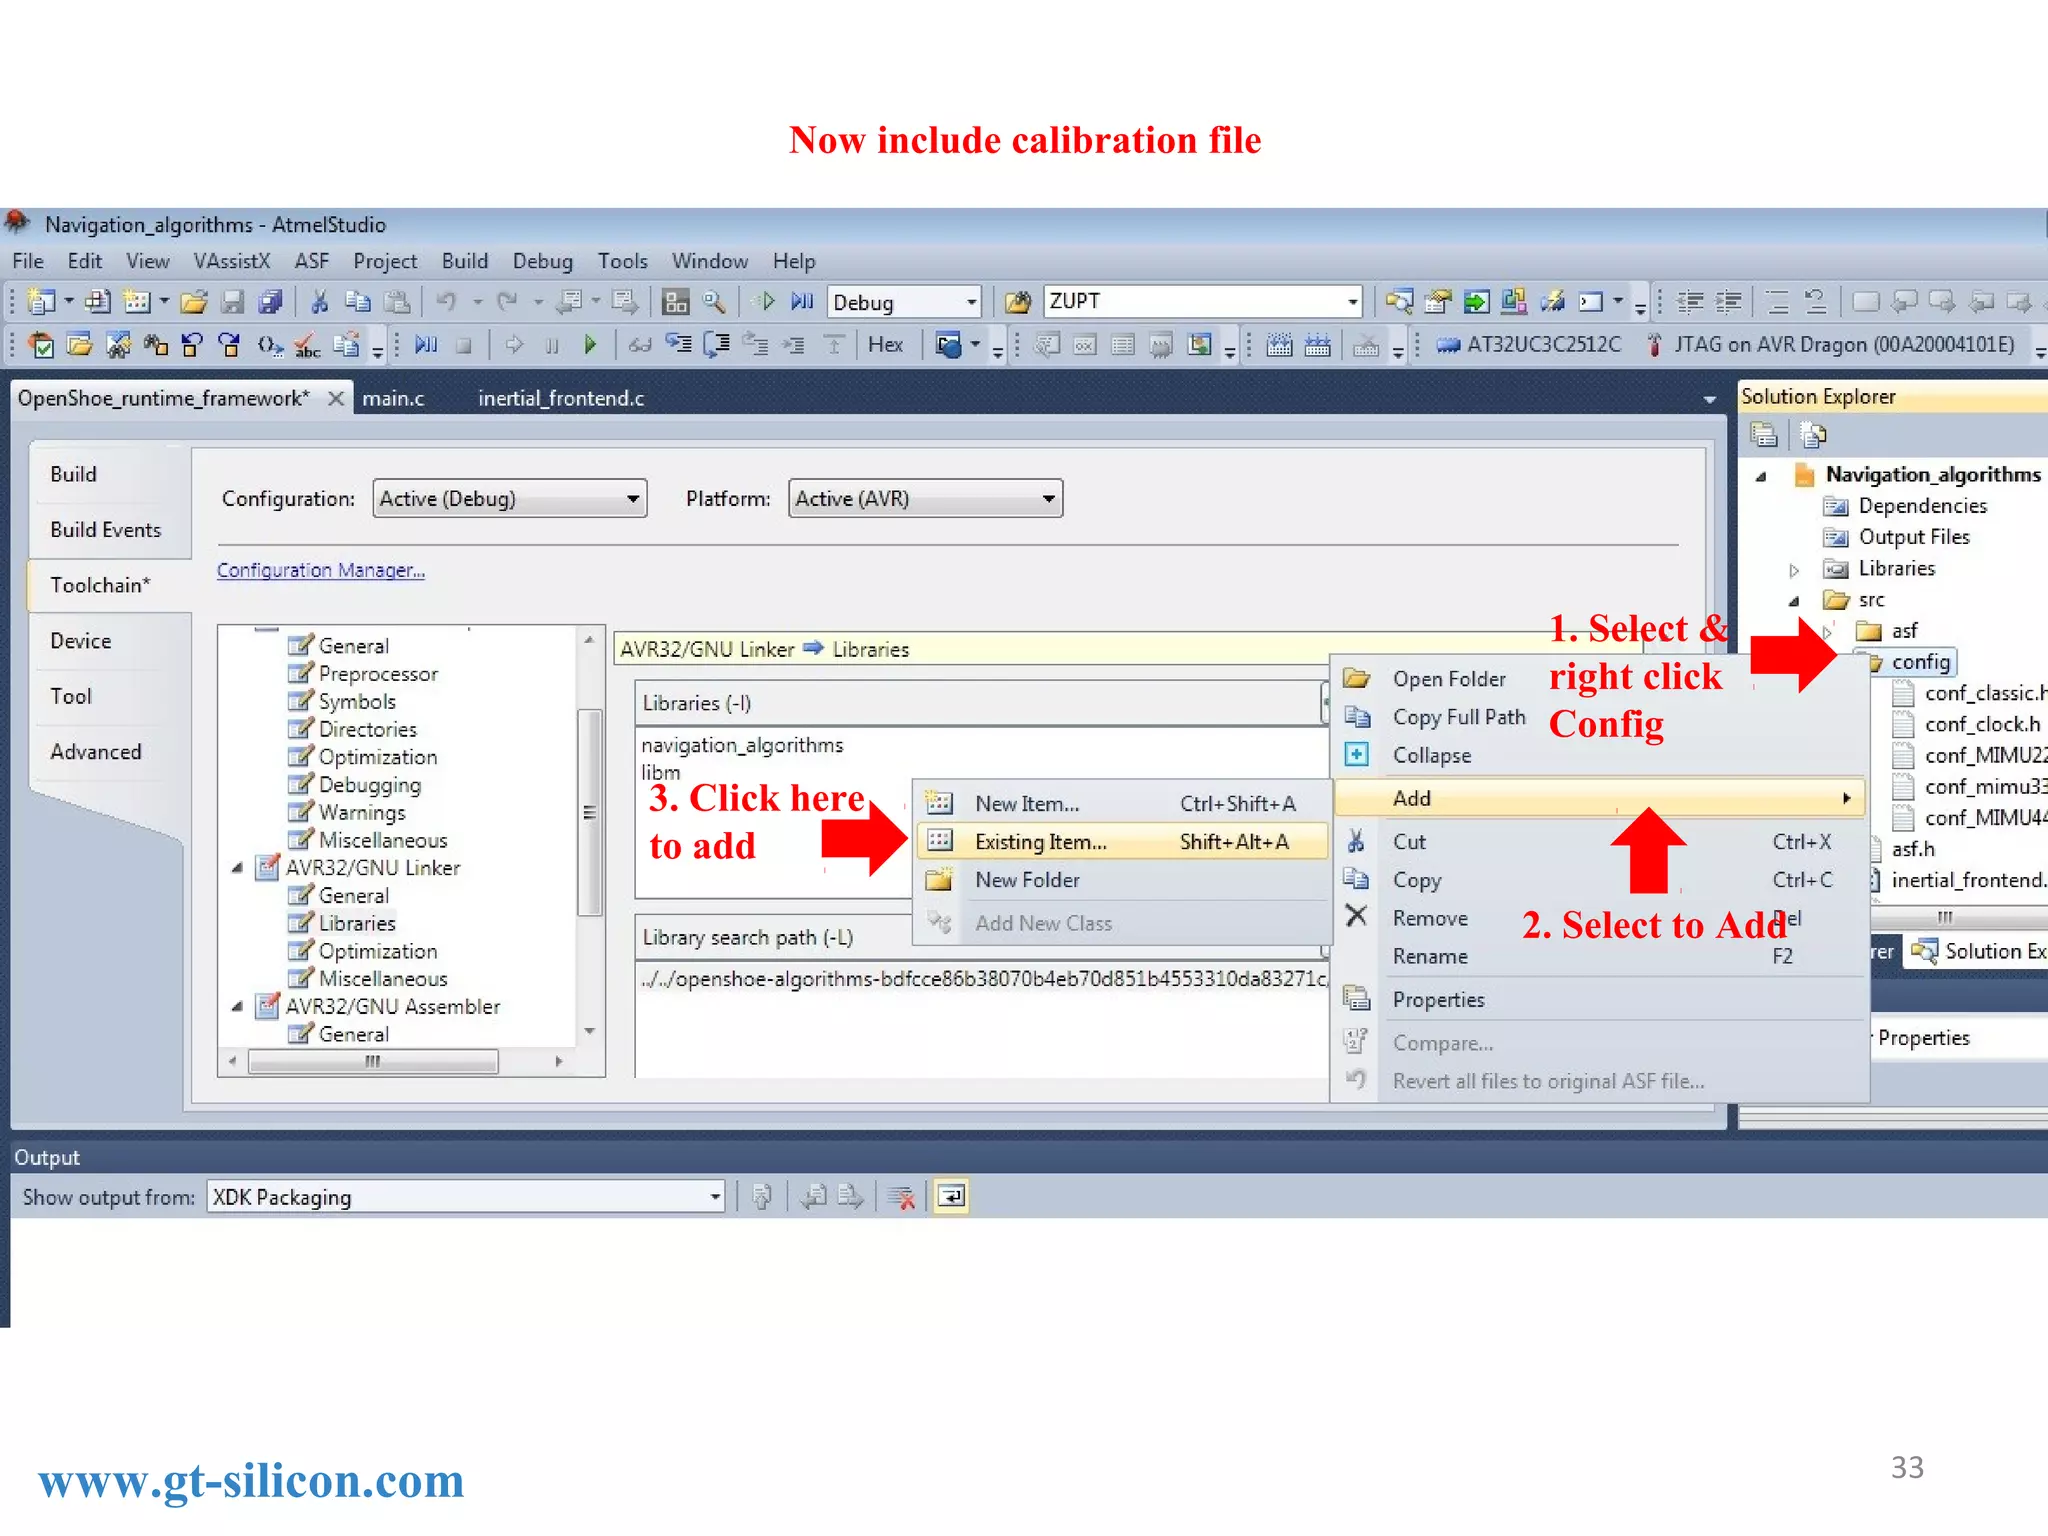
Task: Collapse the src folder in Solution Explorer
Action: pyautogui.click(x=1794, y=601)
